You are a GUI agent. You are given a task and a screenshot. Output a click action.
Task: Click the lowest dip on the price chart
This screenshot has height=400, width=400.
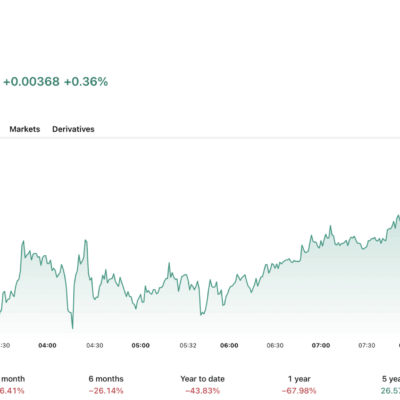click(x=72, y=328)
